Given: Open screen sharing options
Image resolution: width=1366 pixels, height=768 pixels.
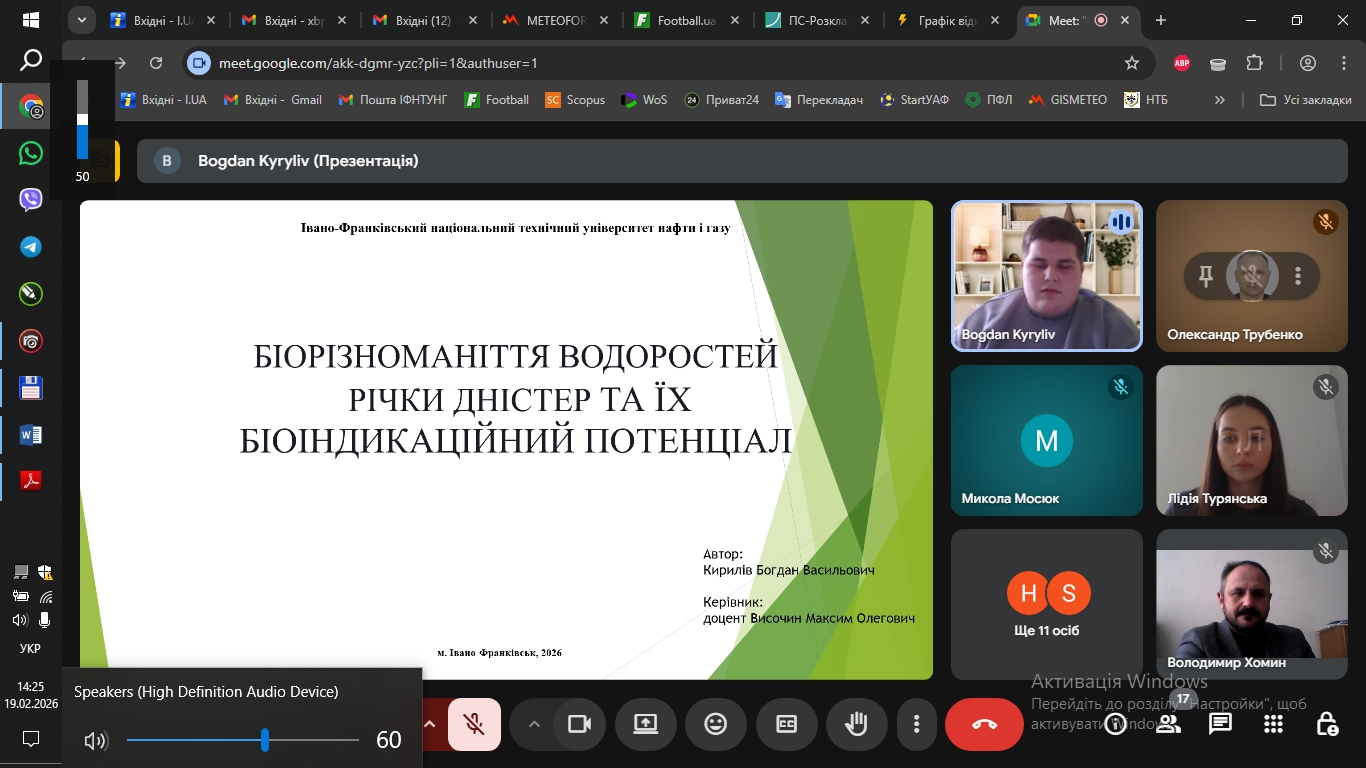Looking at the screenshot, I should tap(645, 723).
